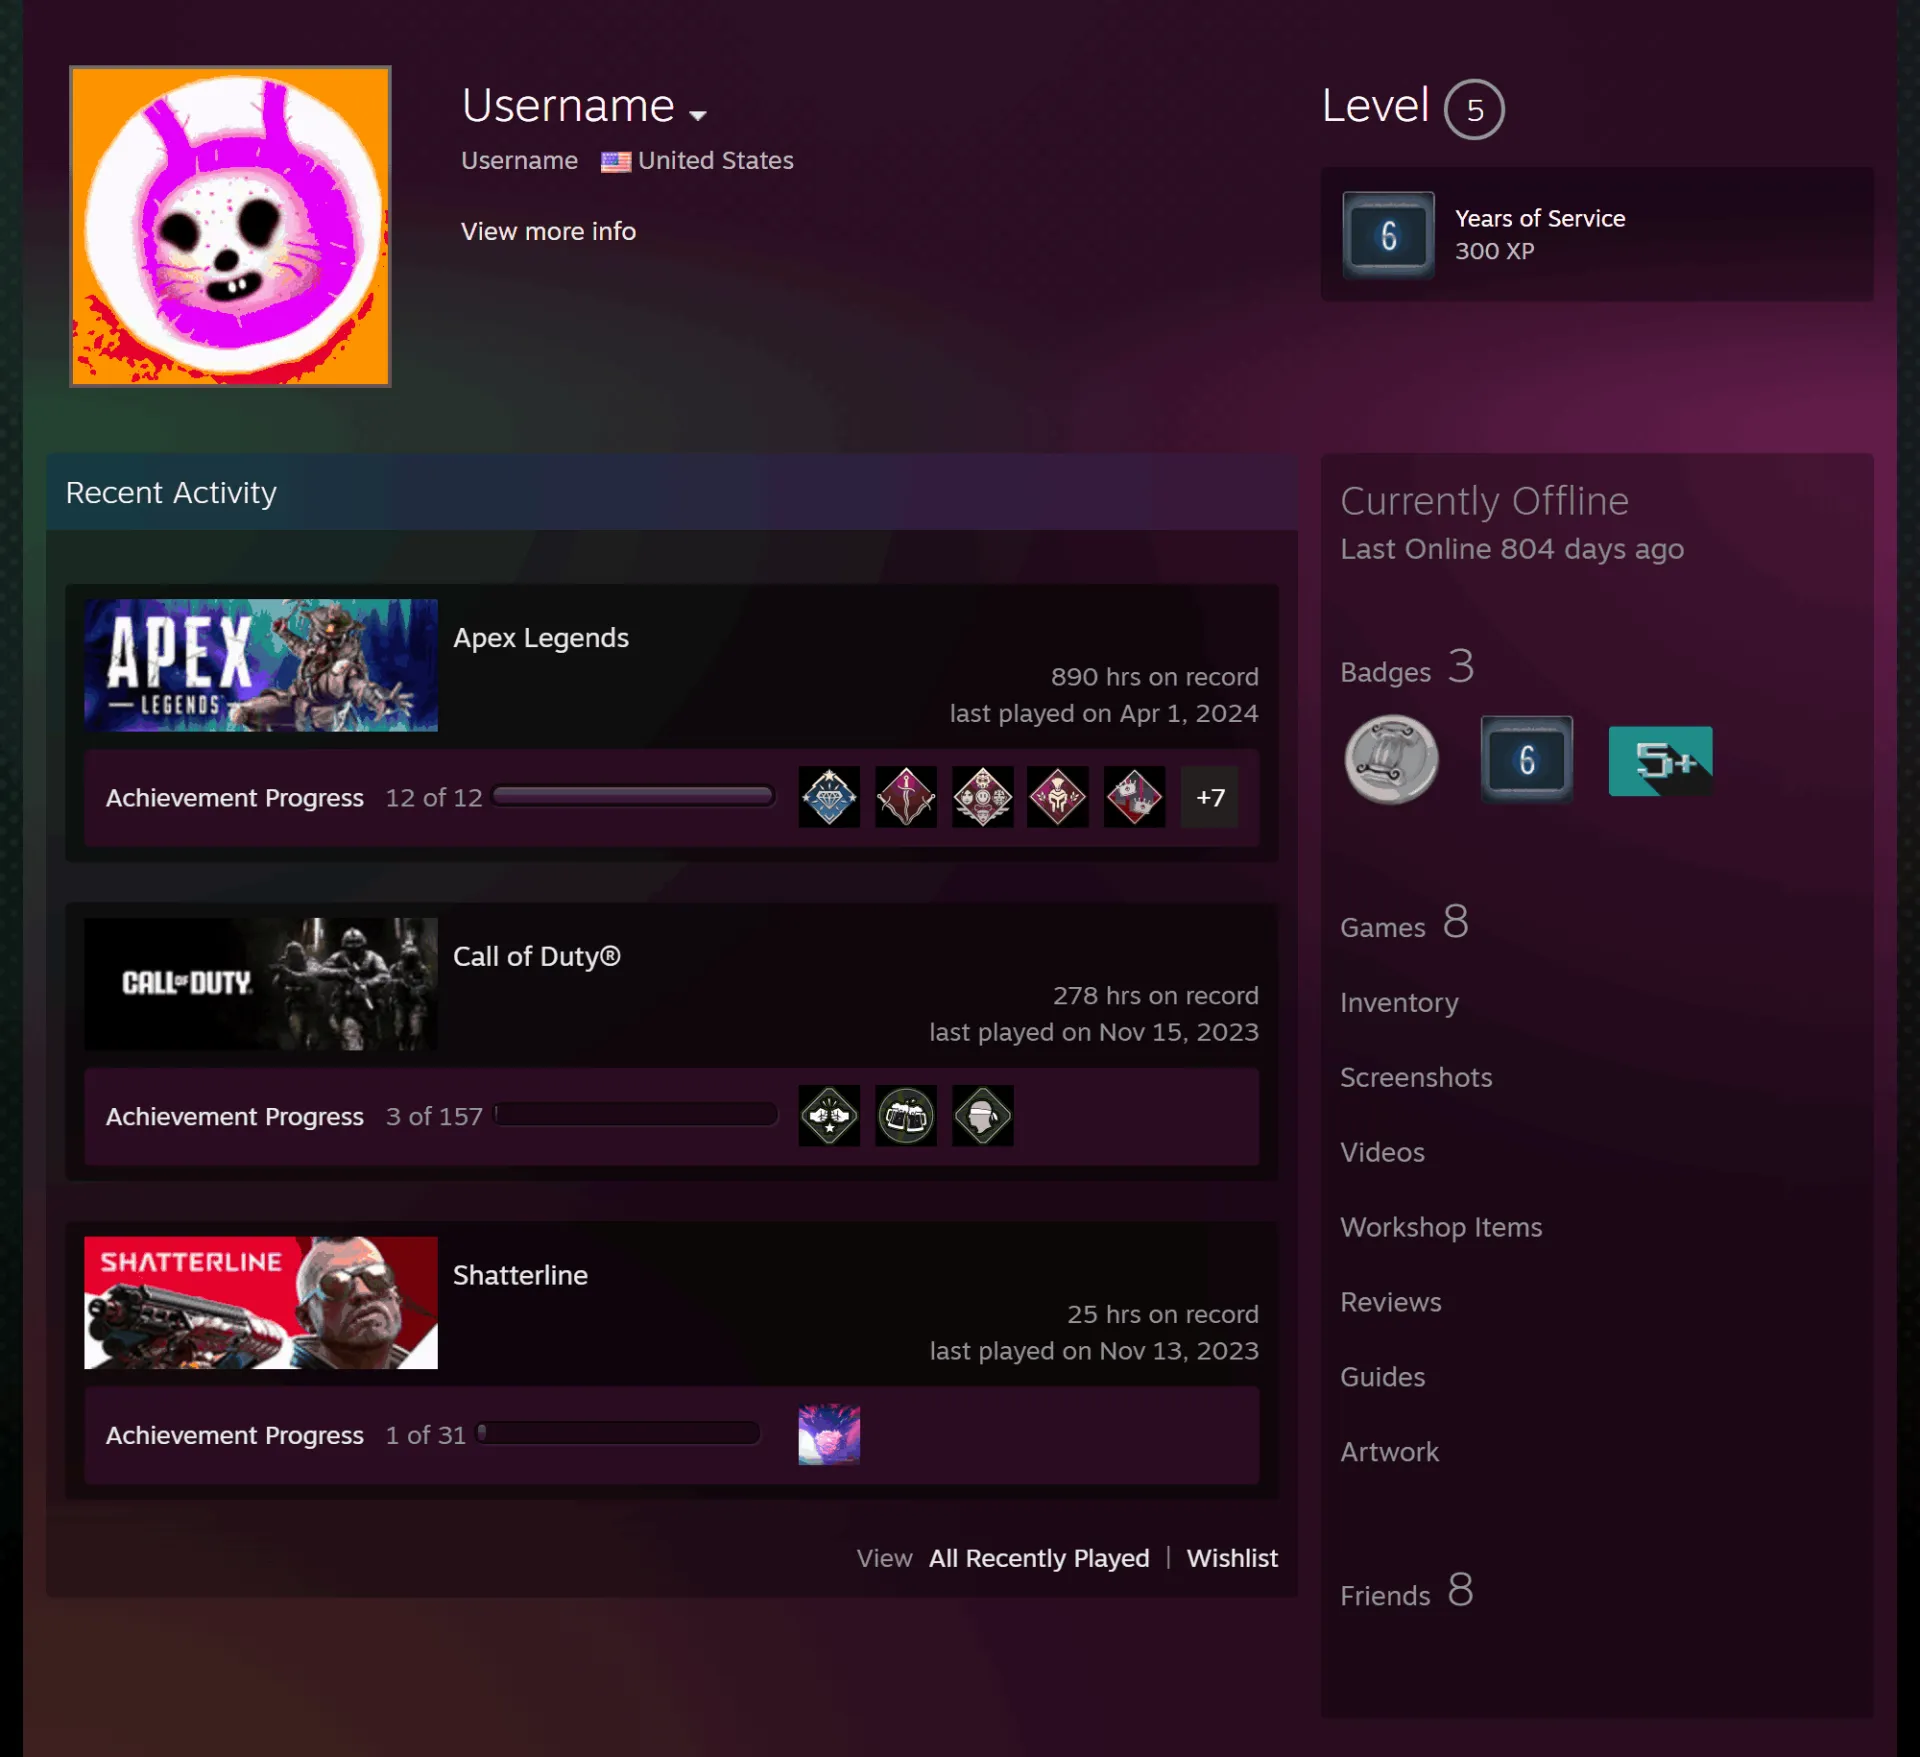Open the Call of Duty game banner
This screenshot has width=1920, height=1757.
click(x=261, y=984)
